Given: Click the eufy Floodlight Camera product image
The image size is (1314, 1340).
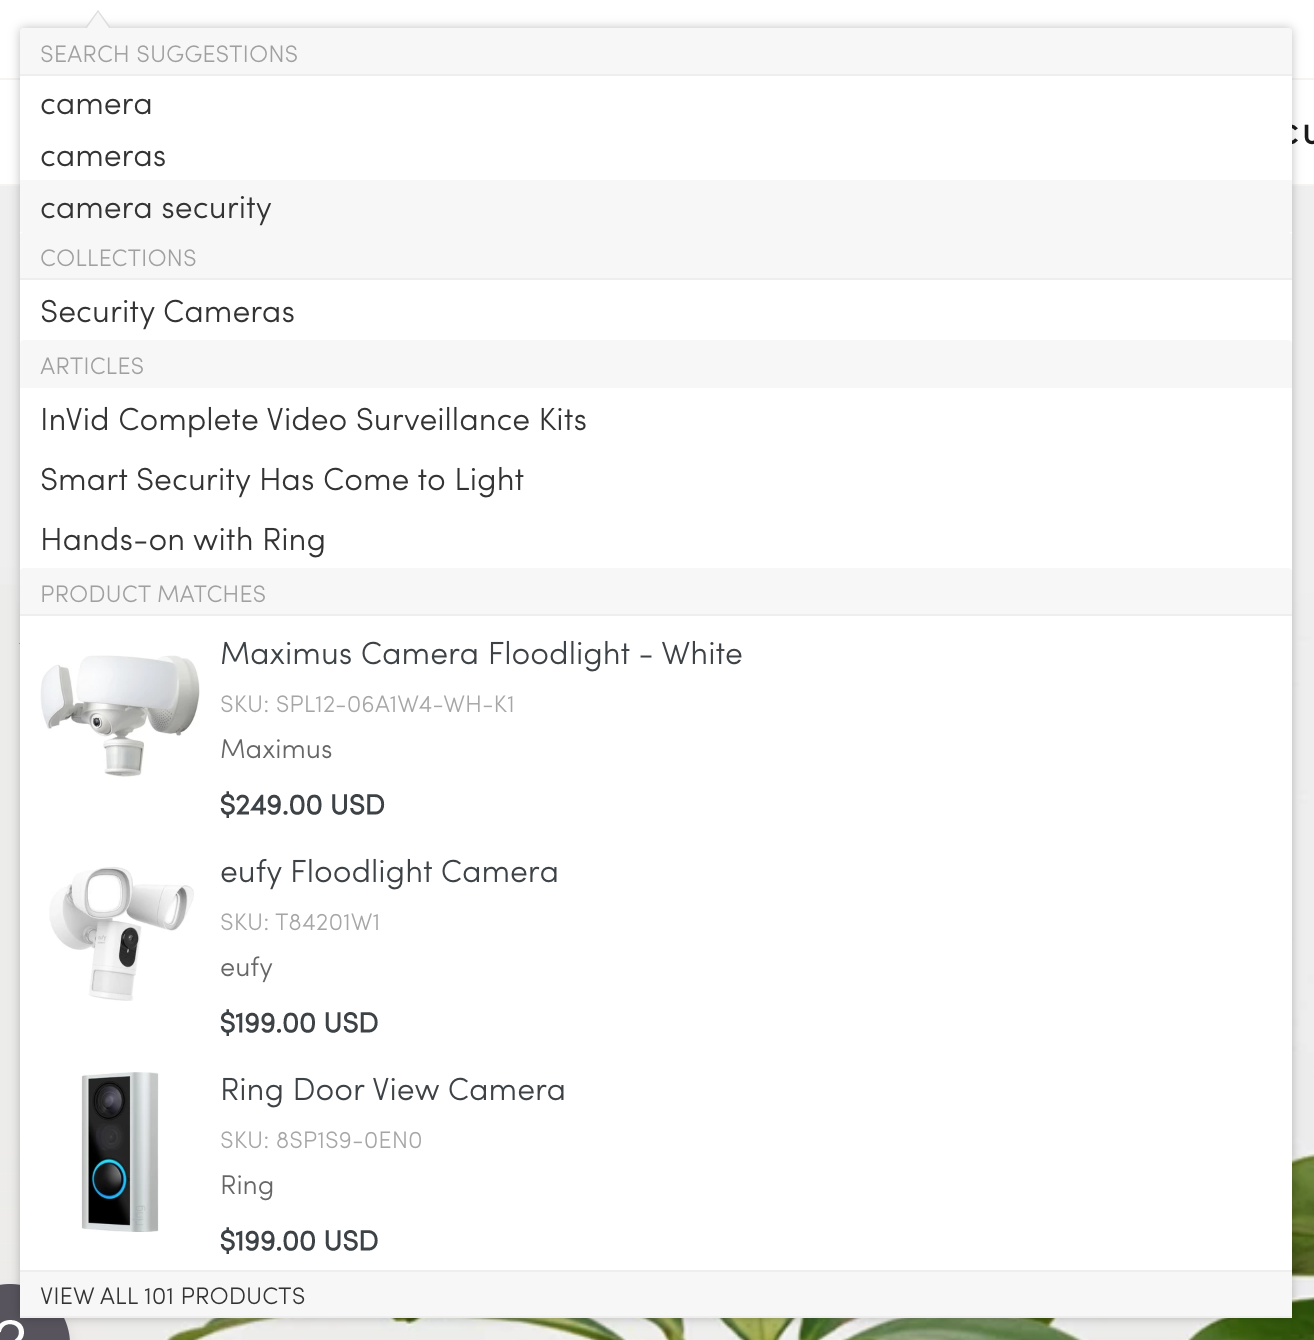Looking at the screenshot, I should click(x=119, y=932).
